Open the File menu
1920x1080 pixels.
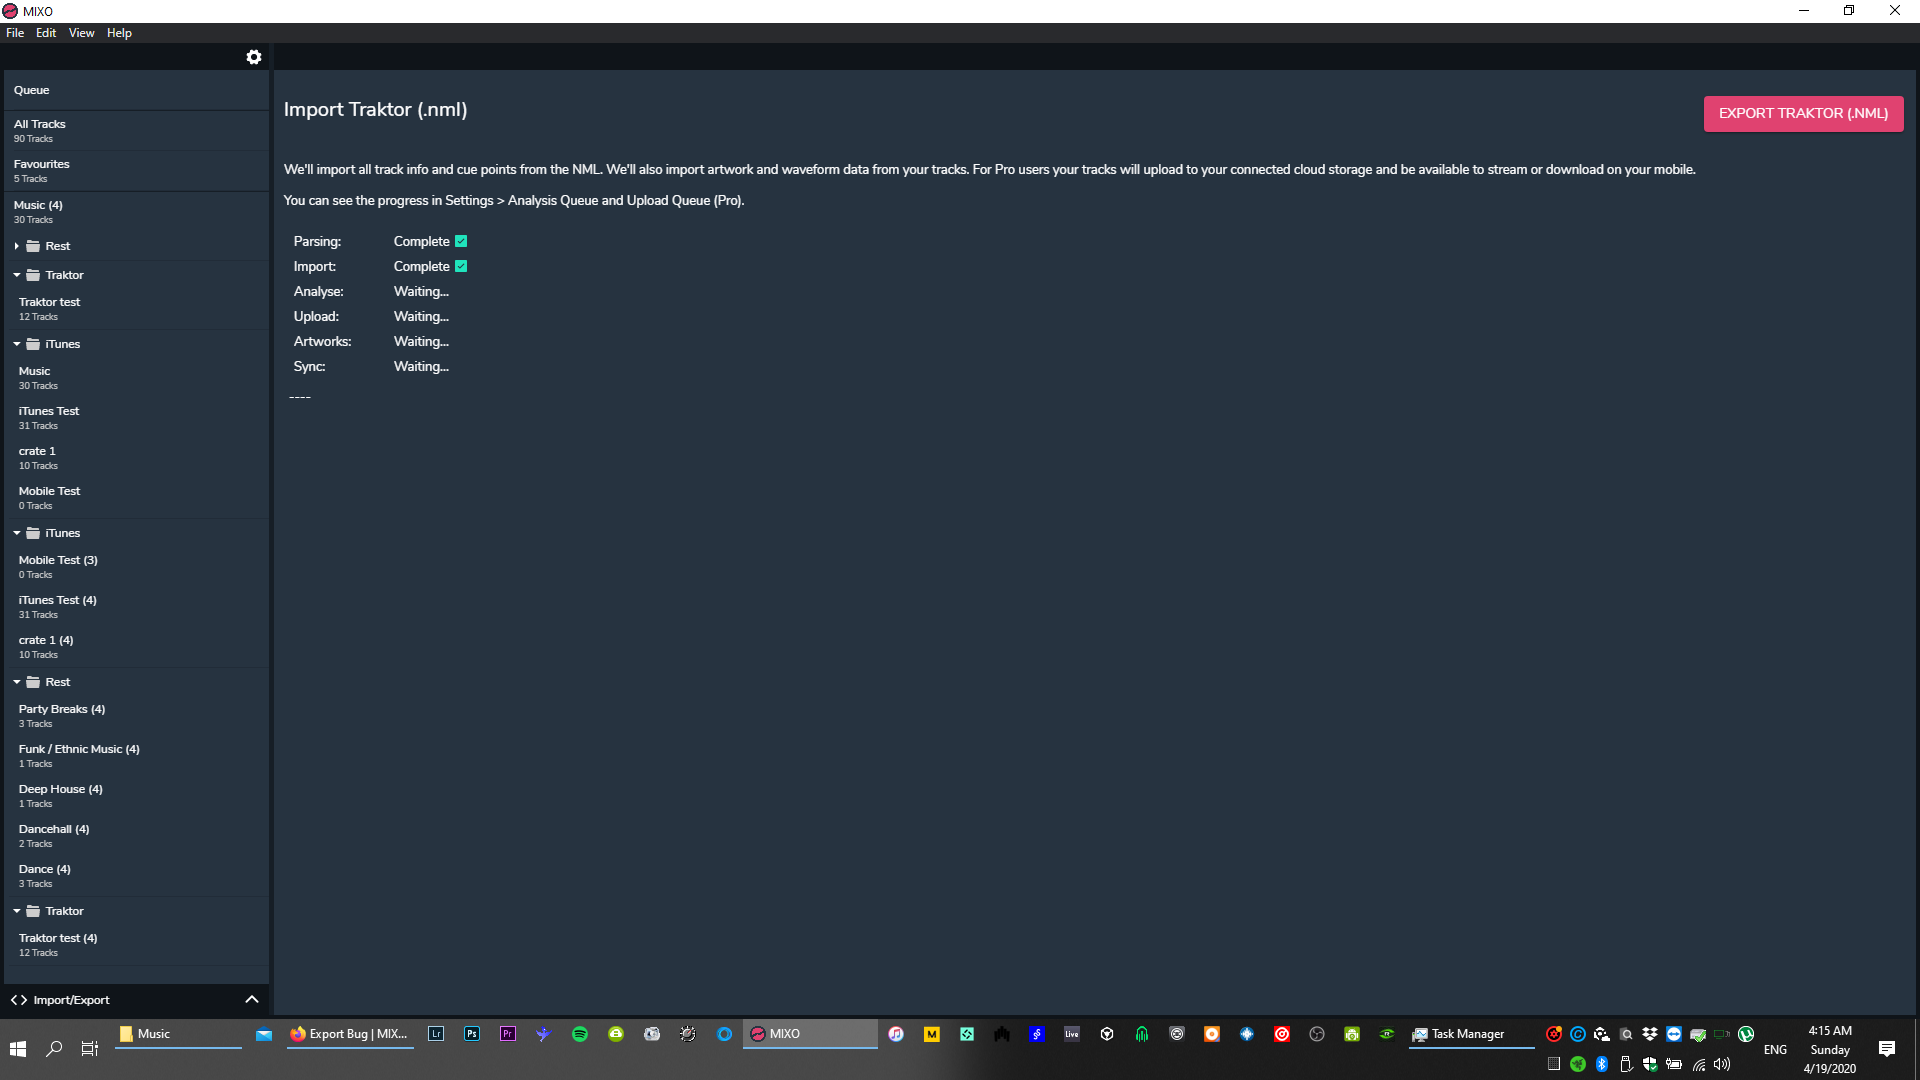(x=15, y=33)
